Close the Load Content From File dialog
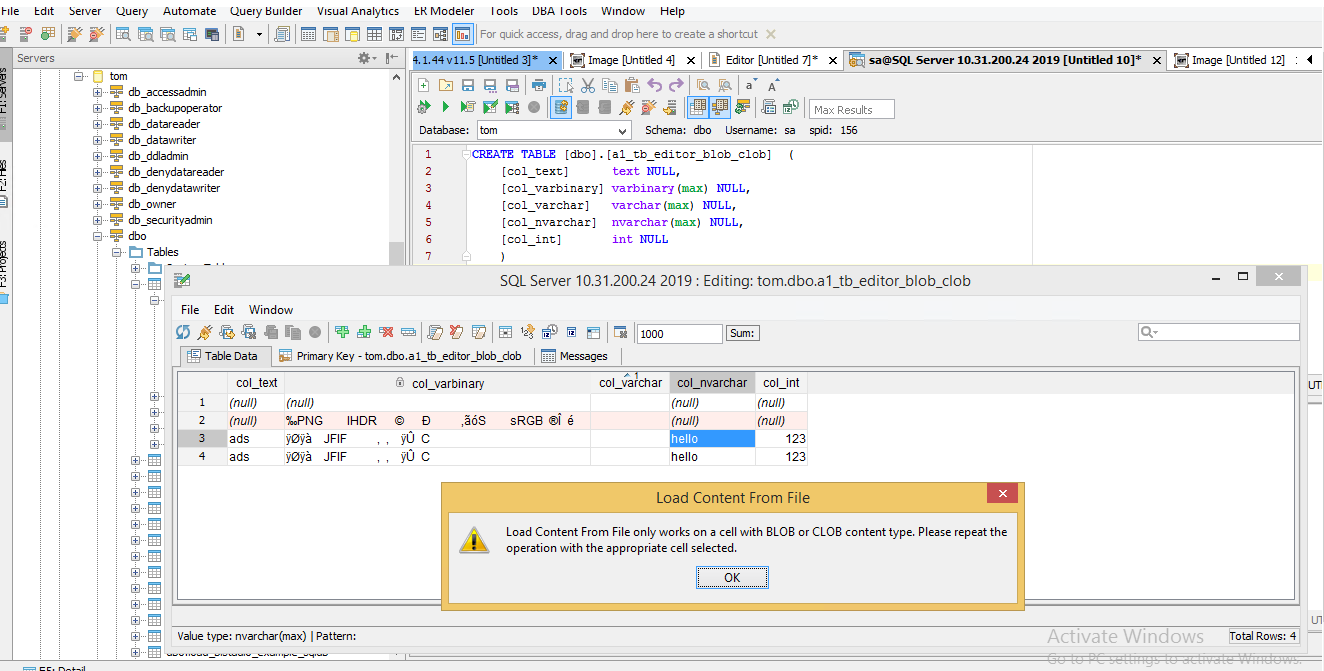1324x671 pixels. [x=1002, y=493]
